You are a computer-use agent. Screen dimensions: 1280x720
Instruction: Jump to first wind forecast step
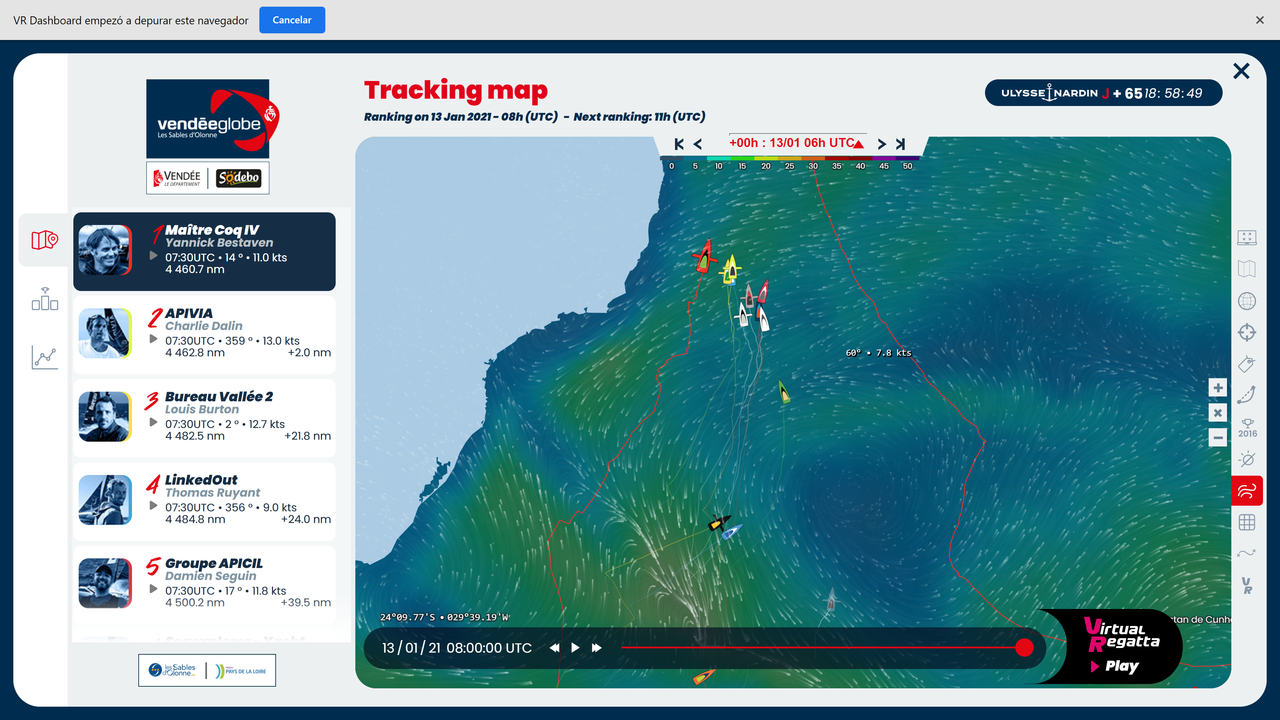pos(679,144)
